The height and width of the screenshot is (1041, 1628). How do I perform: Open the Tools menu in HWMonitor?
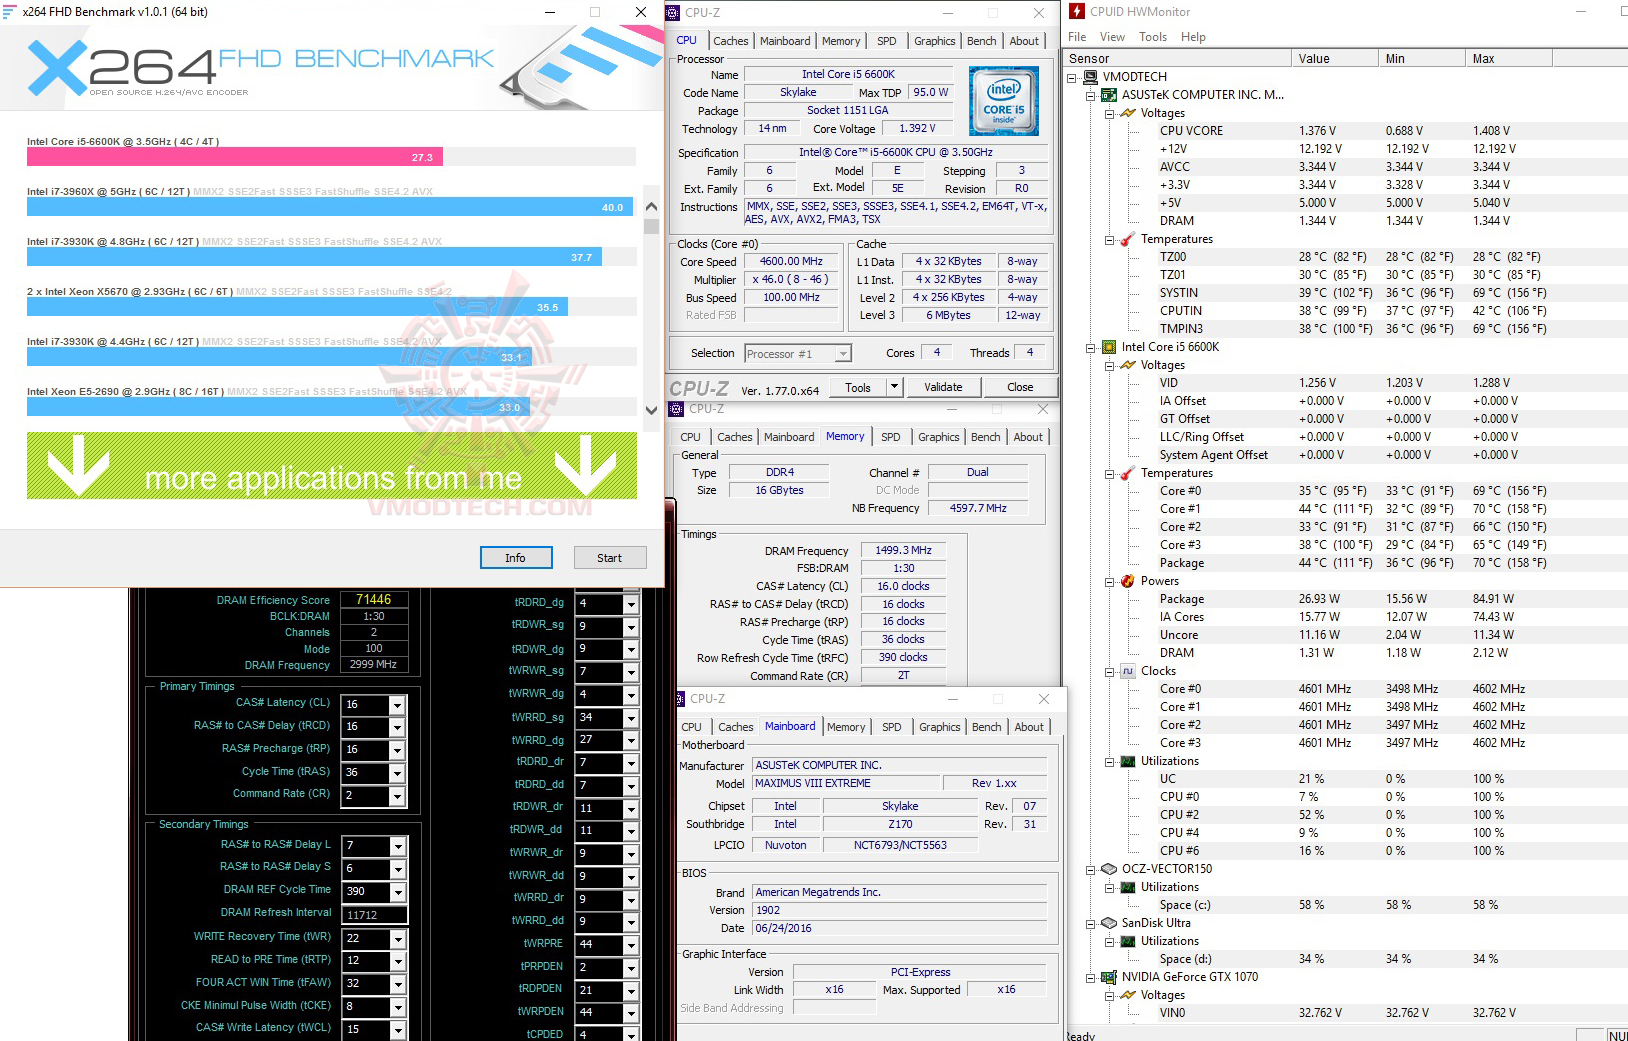click(x=1153, y=37)
